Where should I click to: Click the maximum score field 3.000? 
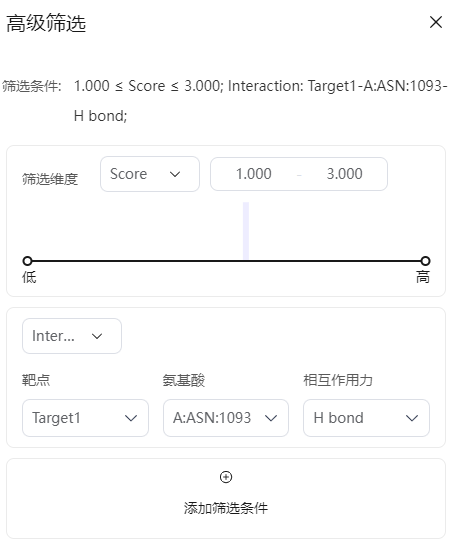(x=345, y=174)
